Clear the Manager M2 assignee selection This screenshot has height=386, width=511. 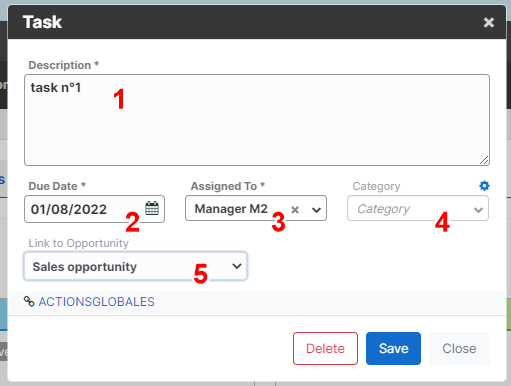[295, 210]
